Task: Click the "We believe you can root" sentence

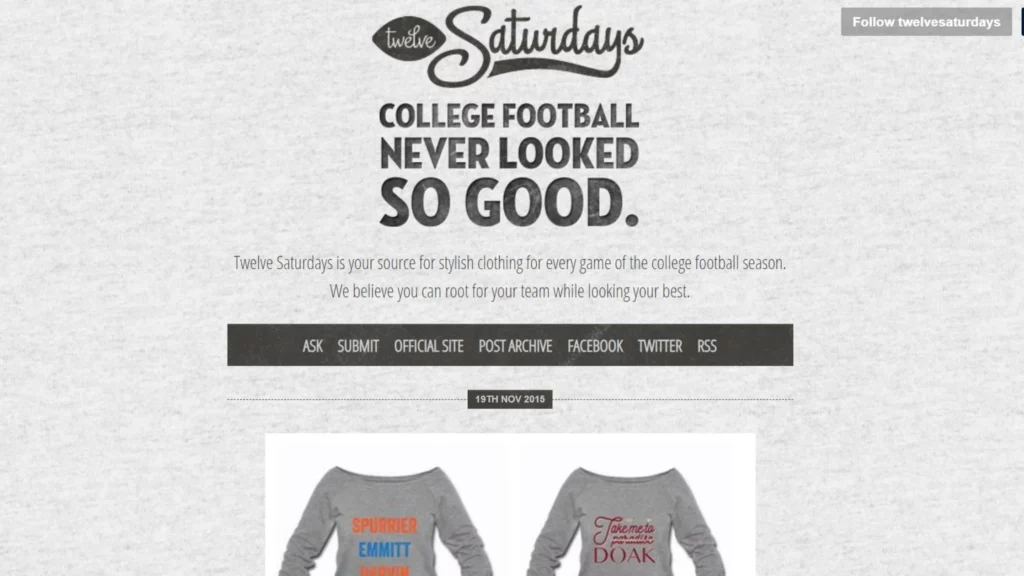Action: coord(509,291)
